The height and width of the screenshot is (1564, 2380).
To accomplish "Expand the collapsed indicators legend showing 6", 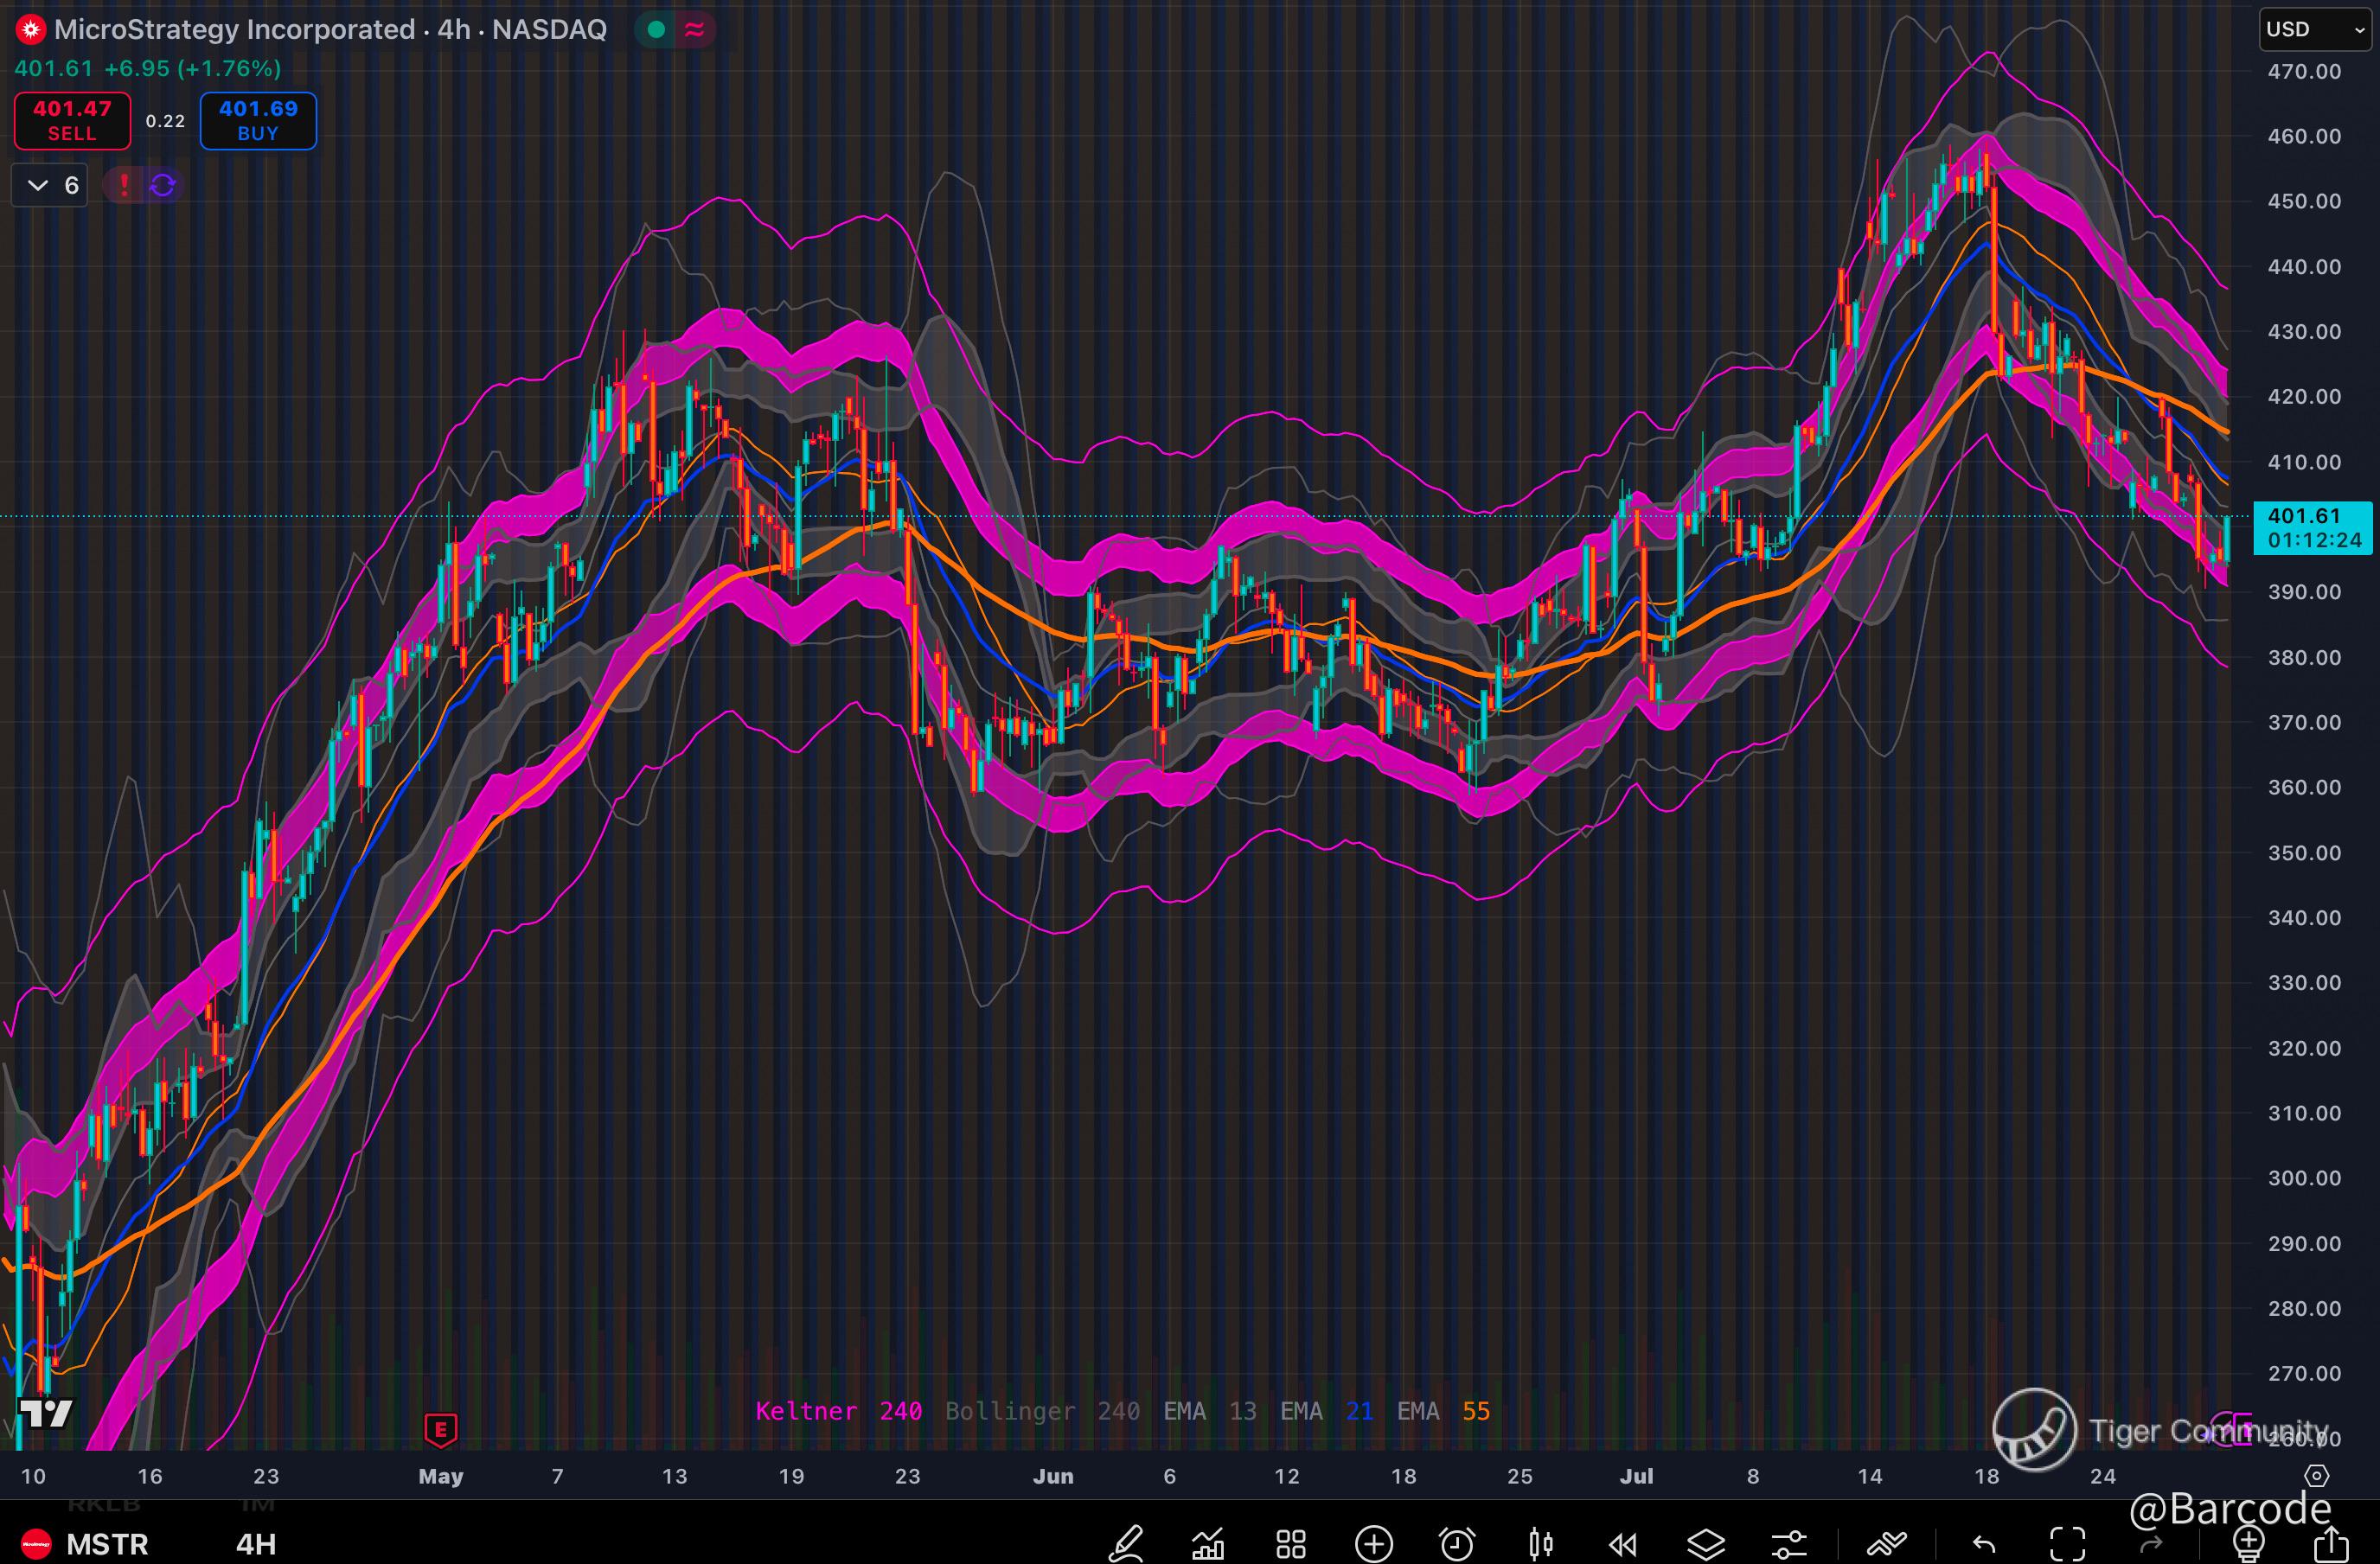I will [50, 185].
